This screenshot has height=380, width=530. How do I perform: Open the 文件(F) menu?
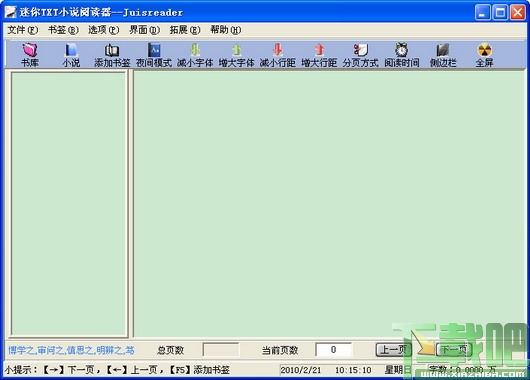click(x=23, y=30)
